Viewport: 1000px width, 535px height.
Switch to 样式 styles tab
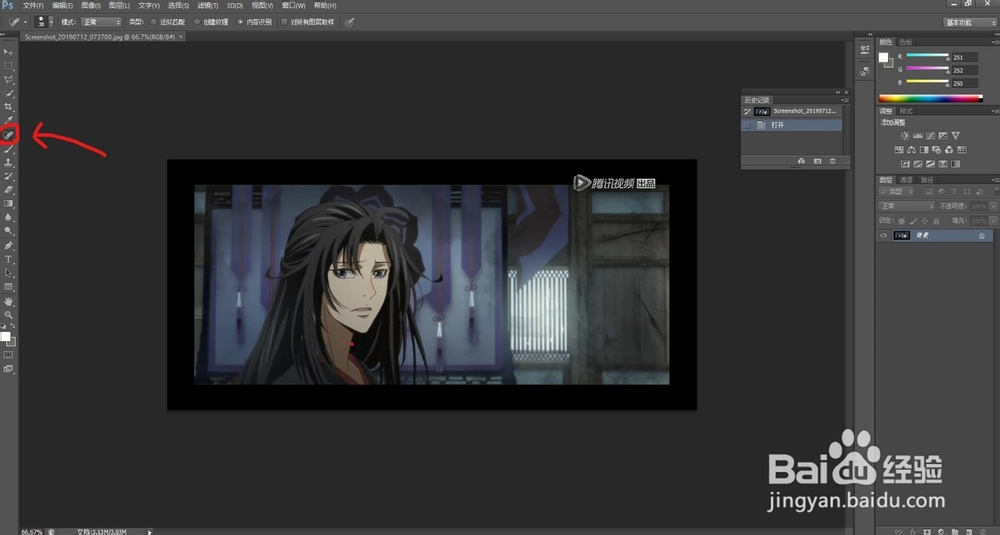[906, 111]
